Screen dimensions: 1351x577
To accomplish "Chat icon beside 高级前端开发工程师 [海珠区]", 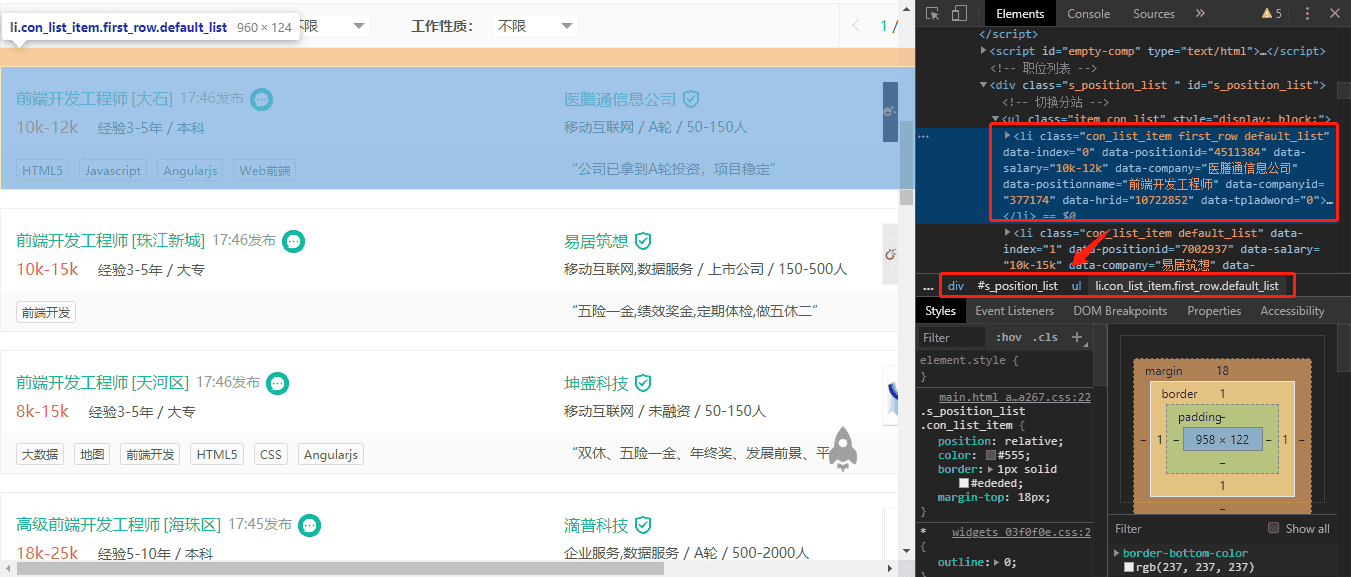I will coord(309,525).
